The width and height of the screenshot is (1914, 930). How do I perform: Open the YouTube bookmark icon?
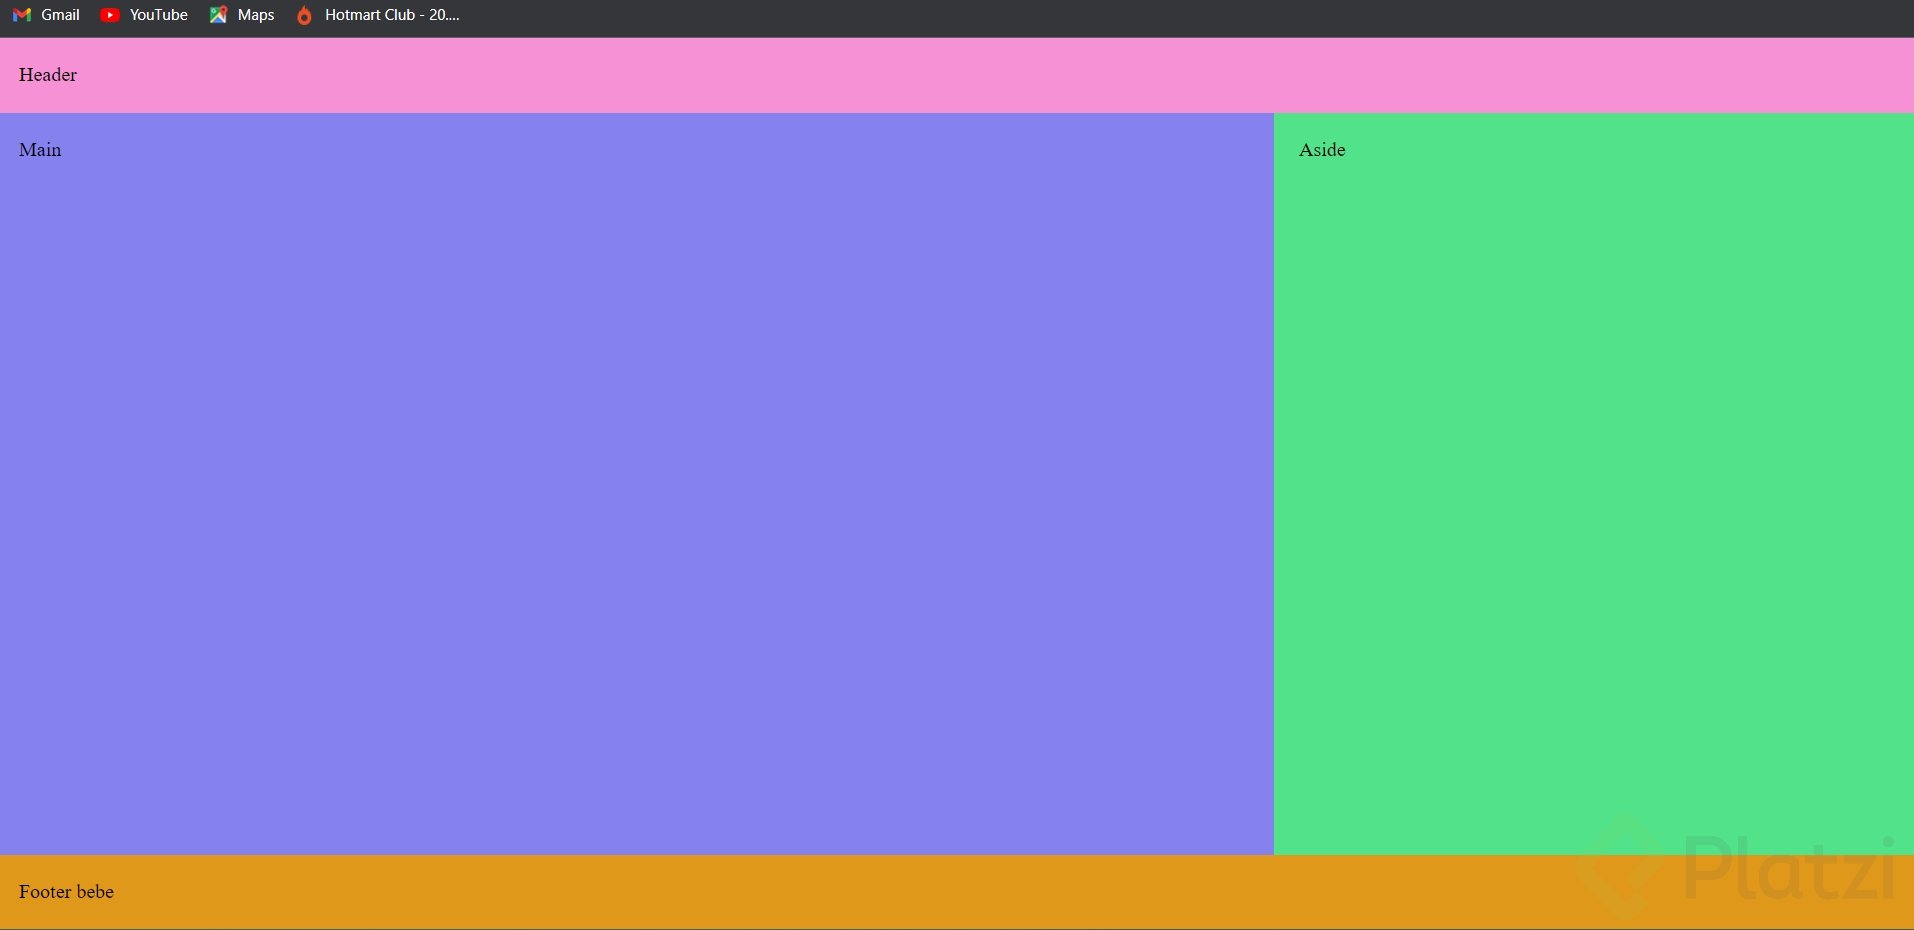pyautogui.click(x=110, y=15)
